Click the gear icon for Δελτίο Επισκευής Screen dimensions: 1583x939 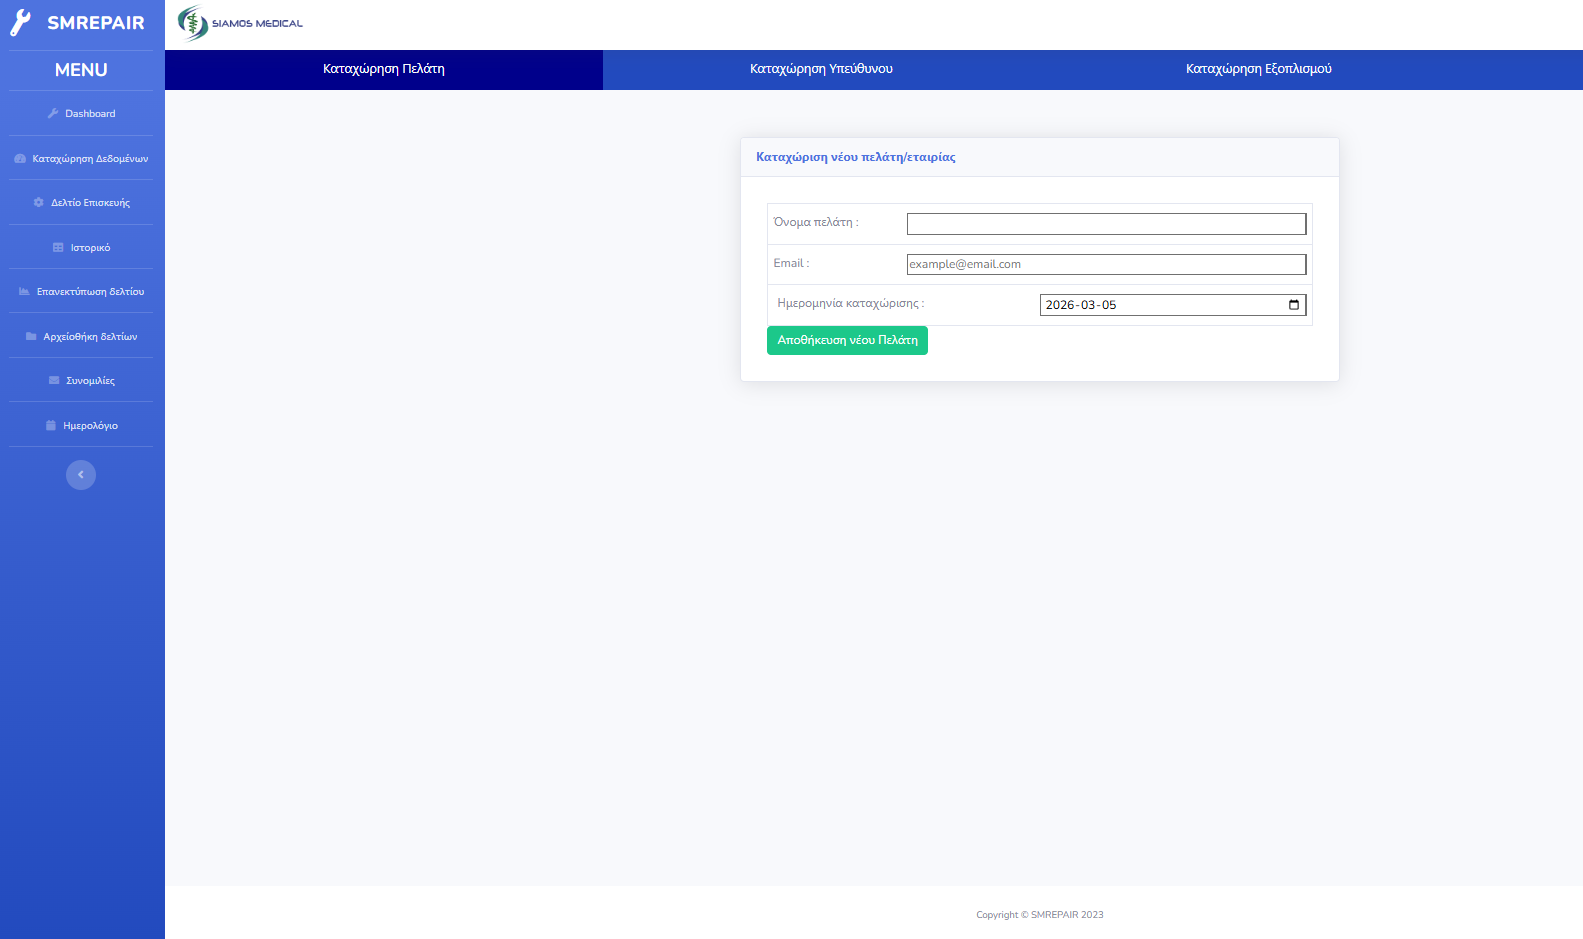(39, 203)
